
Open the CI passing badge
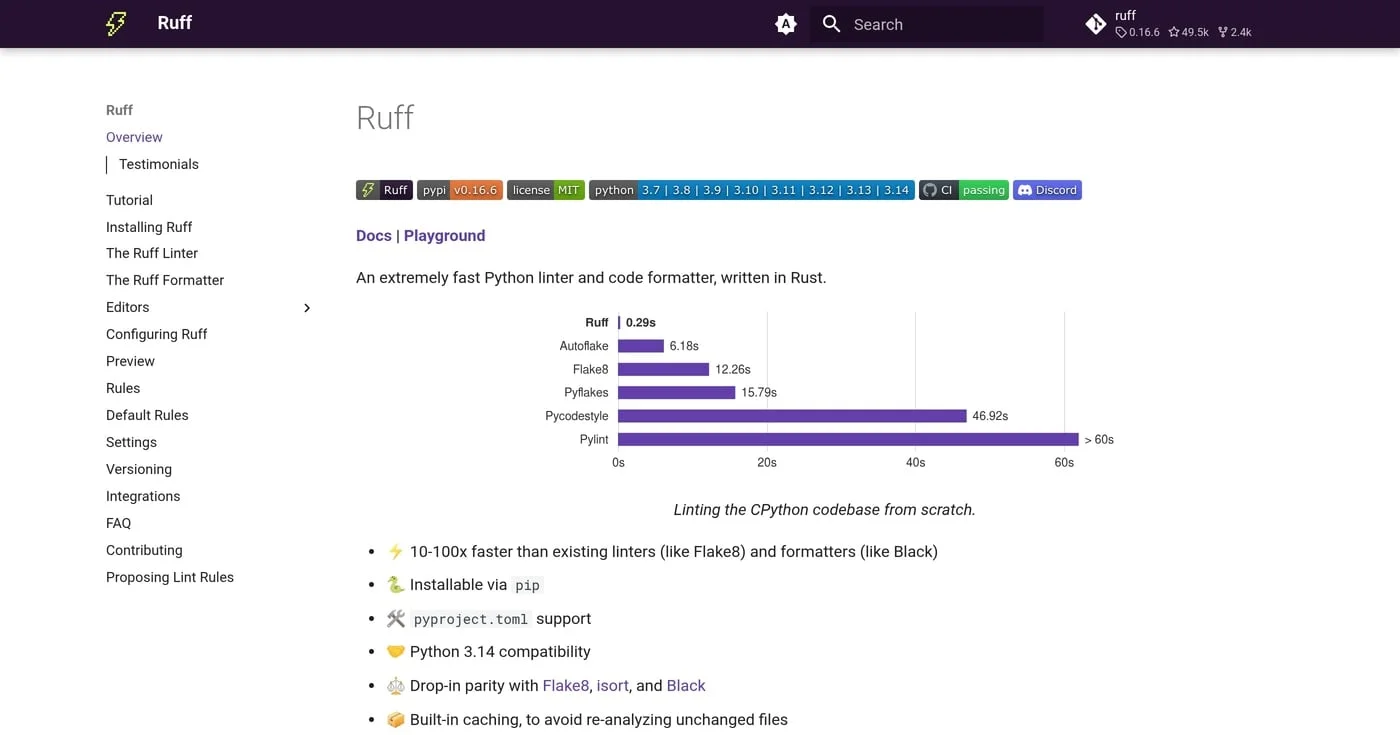click(x=964, y=190)
